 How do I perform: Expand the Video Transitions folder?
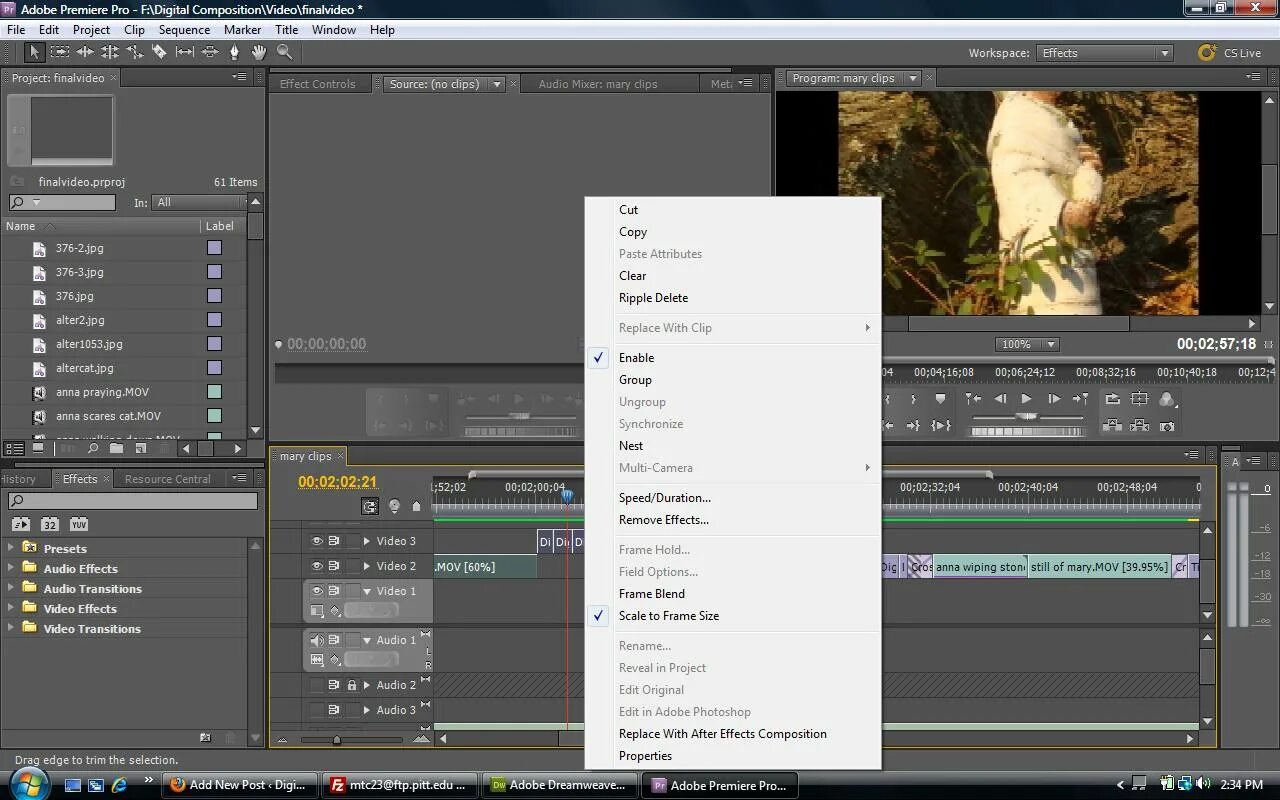click(11, 627)
